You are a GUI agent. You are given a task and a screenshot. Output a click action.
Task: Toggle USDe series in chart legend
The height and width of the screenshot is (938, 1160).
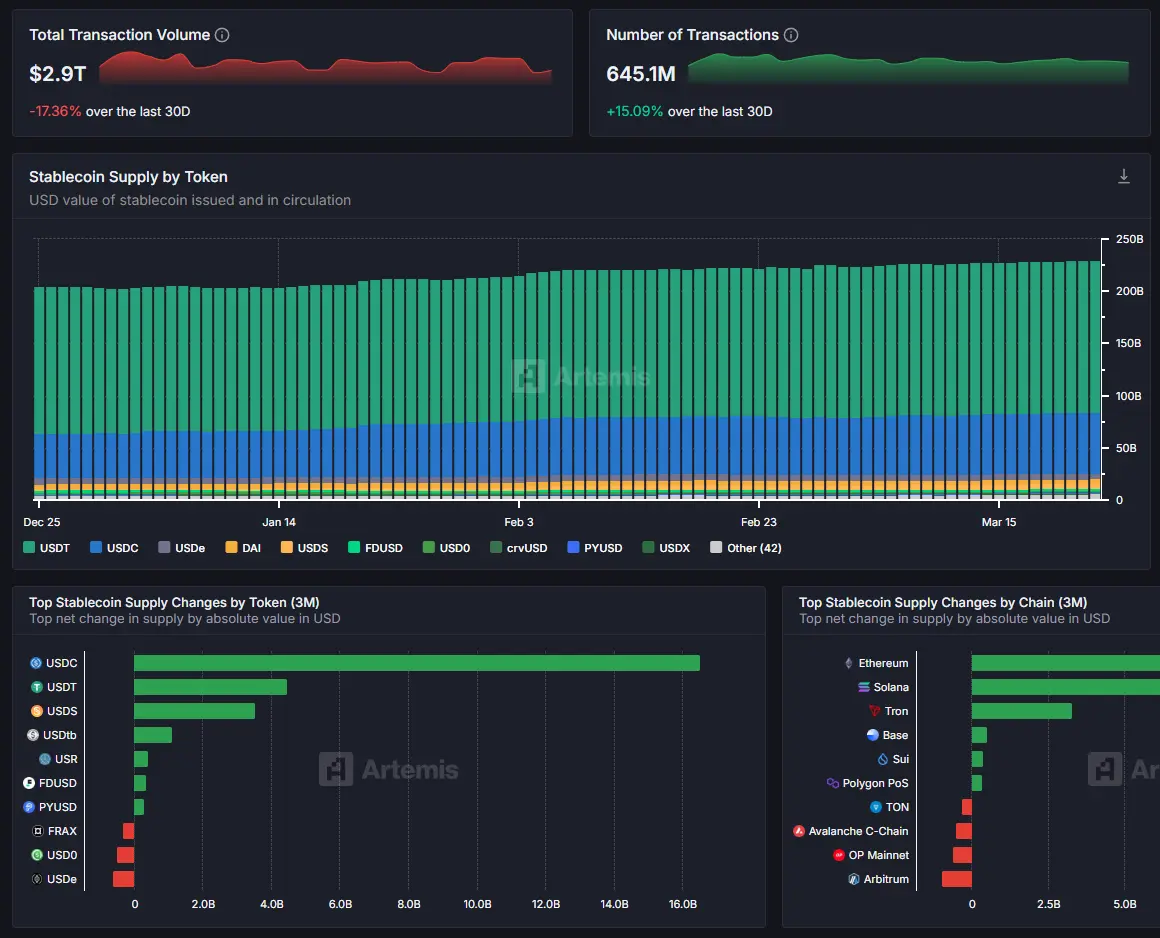tap(181, 547)
